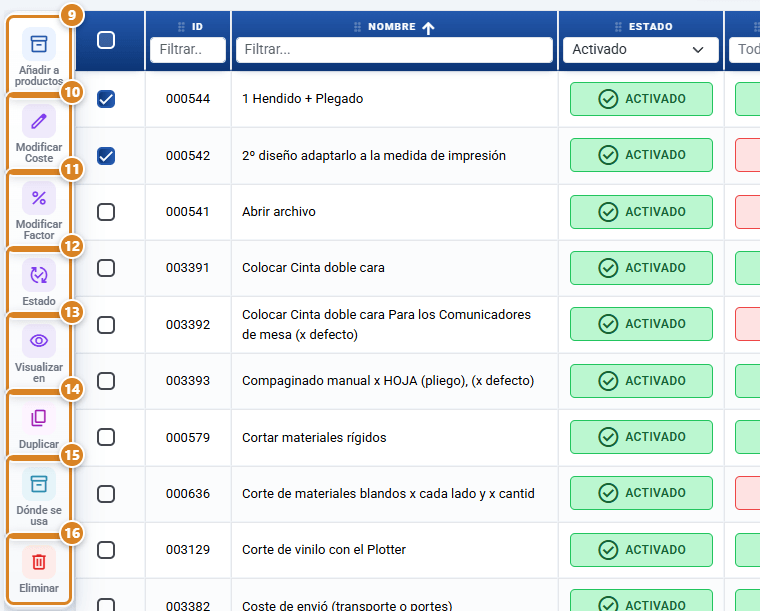Click ACTIVADO status of row 003393
760x611 pixels.
pos(641,381)
